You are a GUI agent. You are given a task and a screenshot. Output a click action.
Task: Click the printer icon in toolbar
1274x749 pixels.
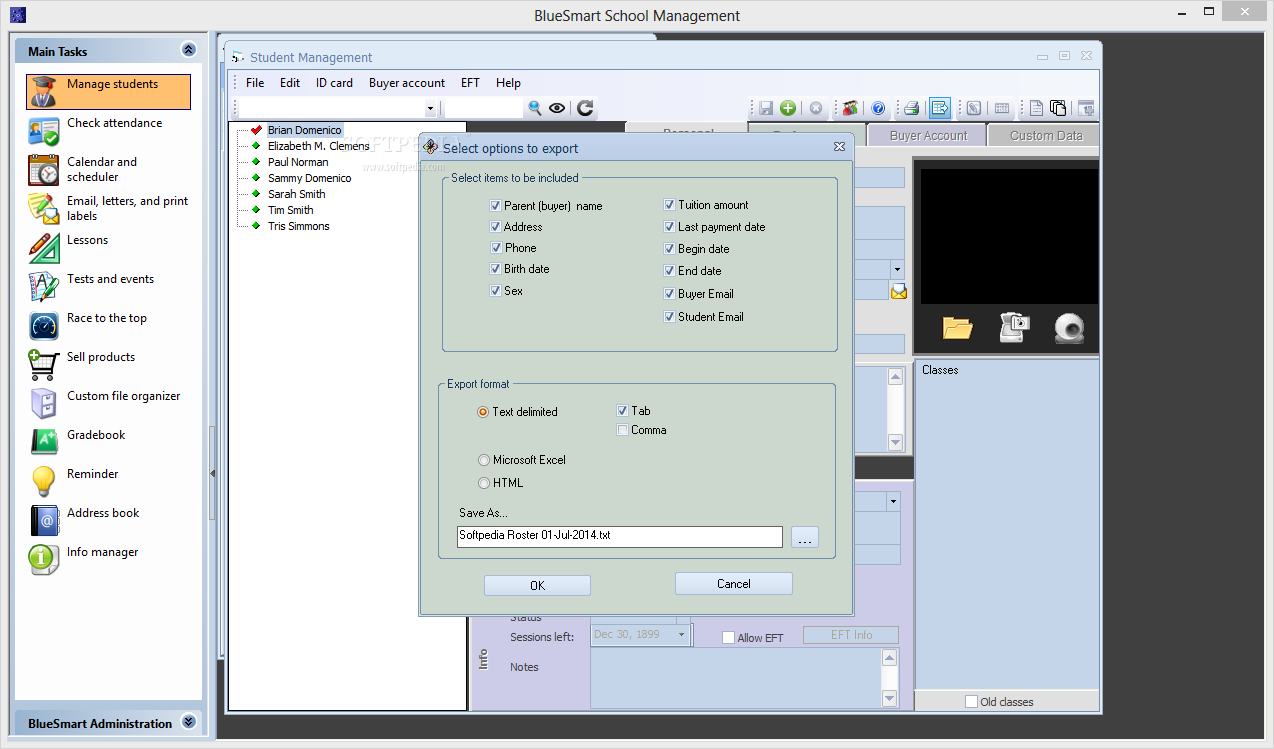[x=911, y=108]
